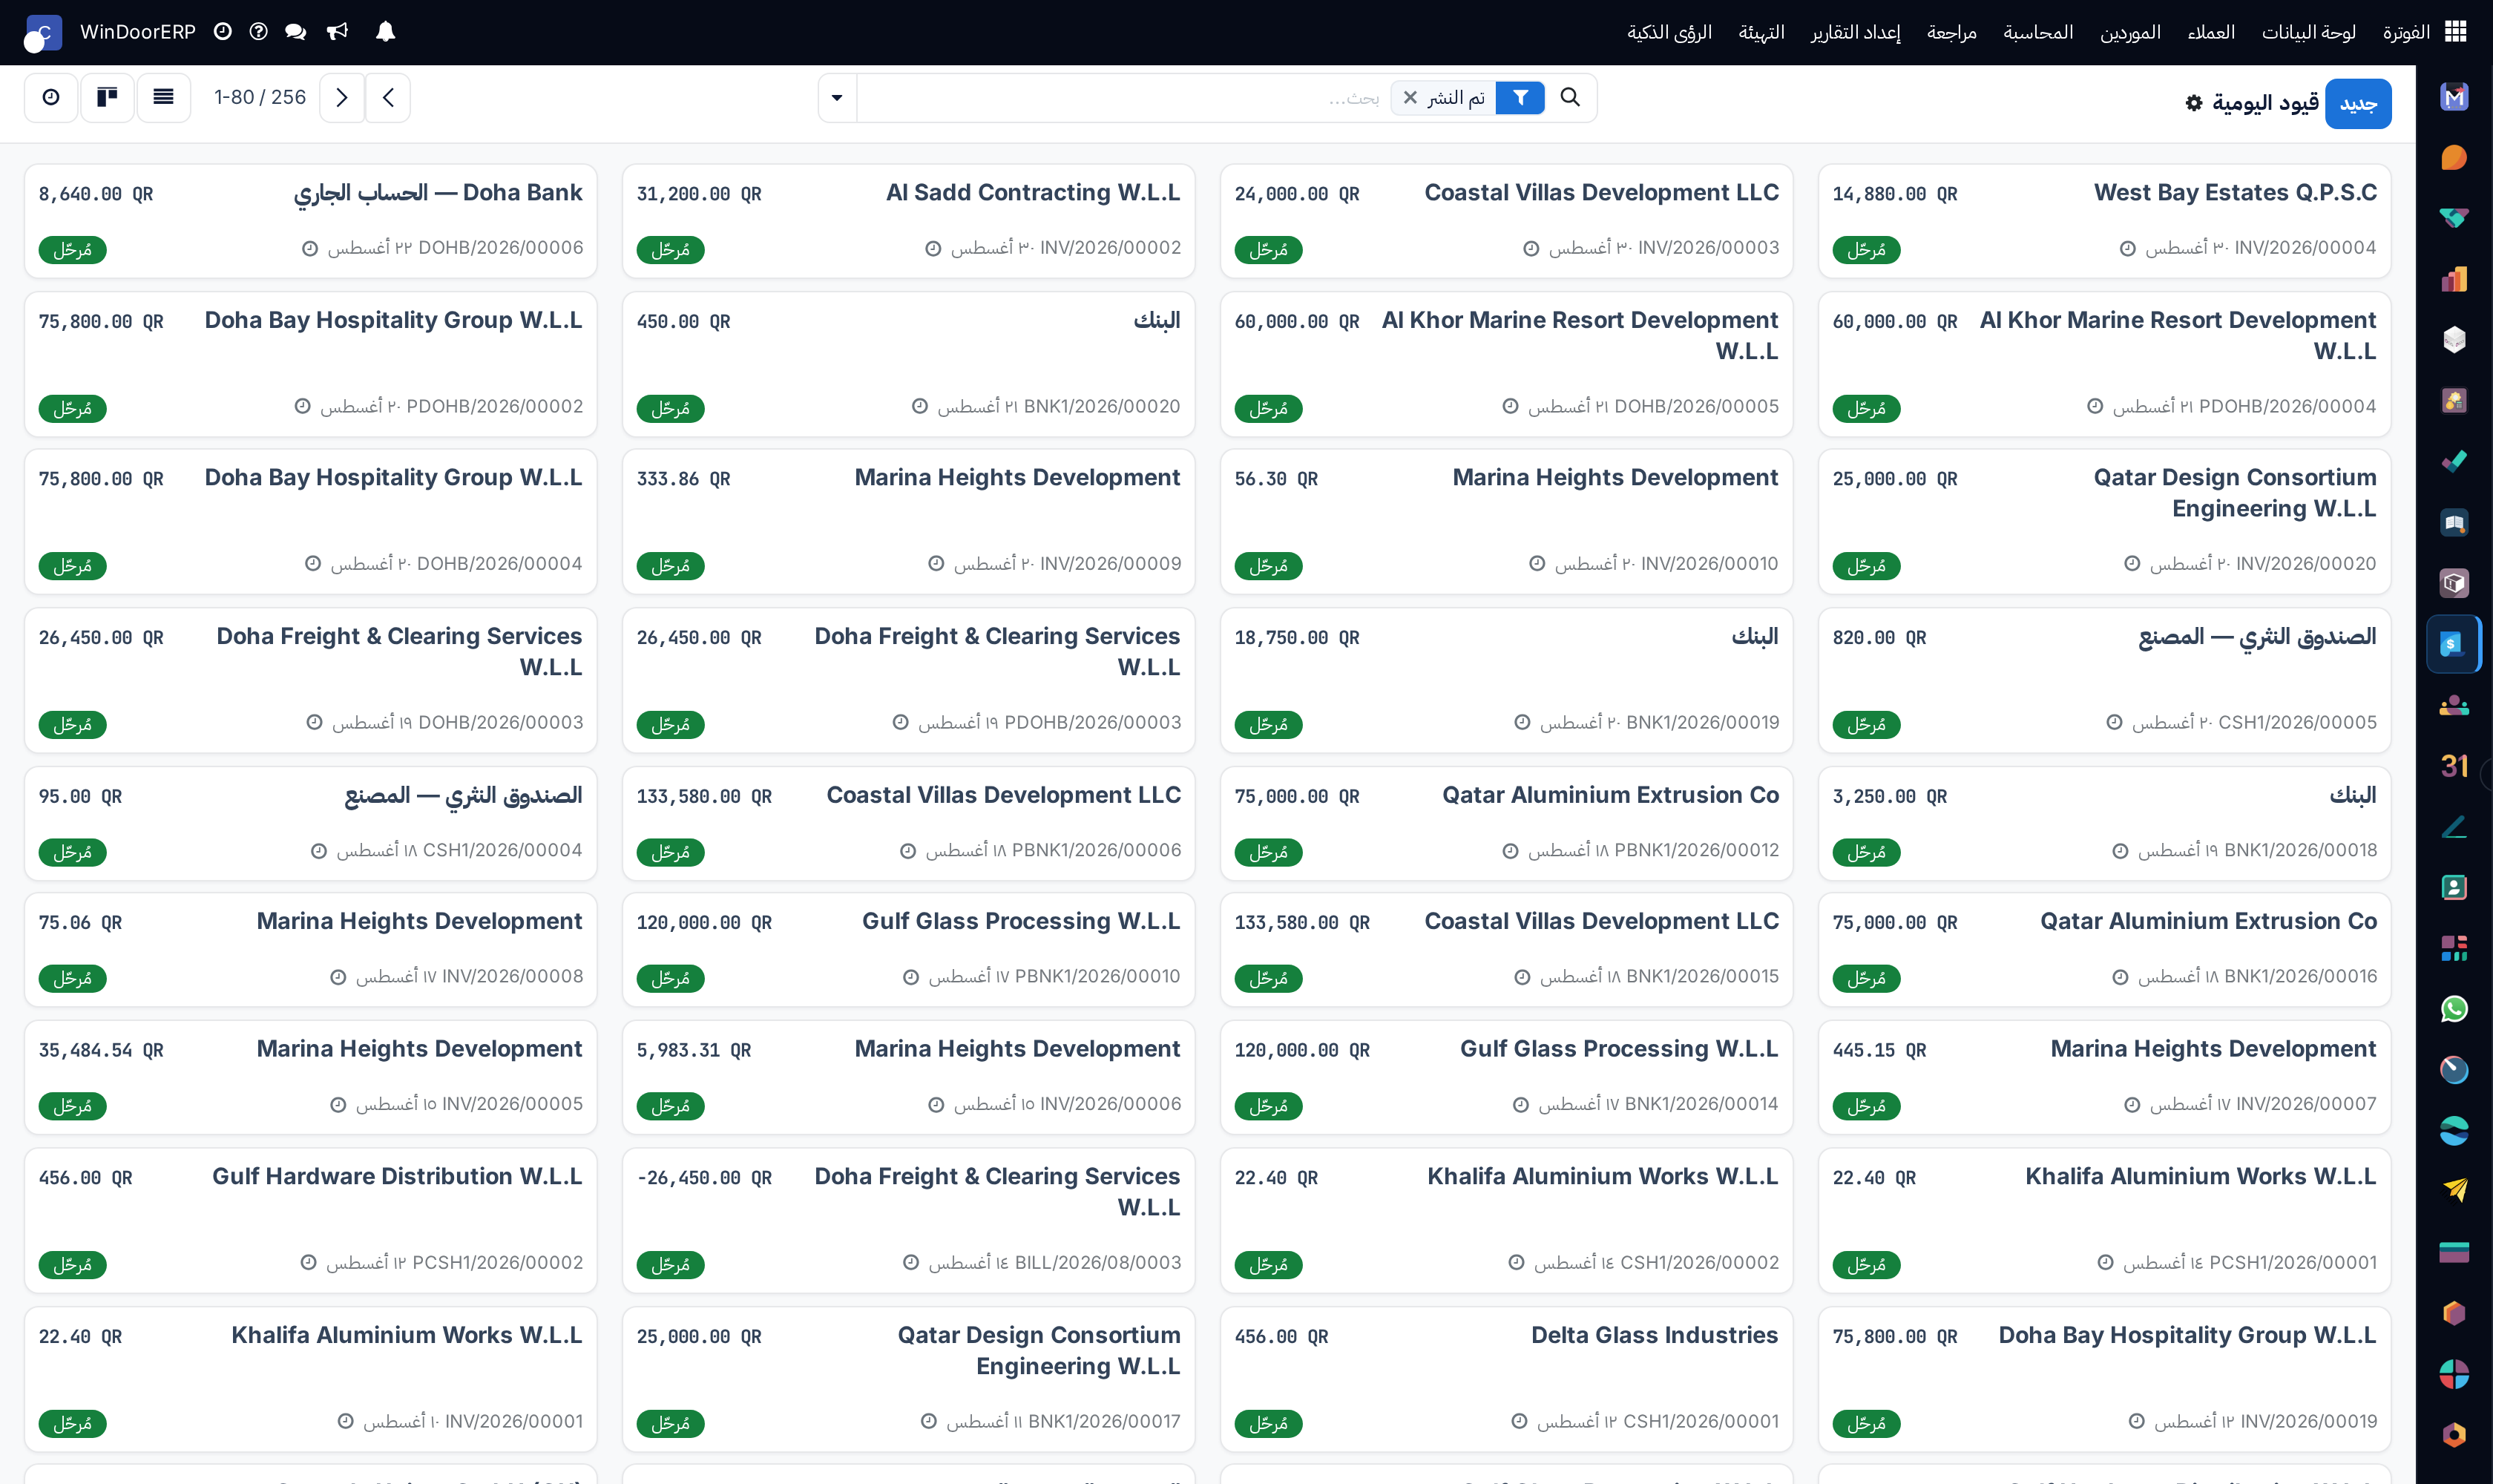Remove the 'تم النشر' filter tag
2493x1484 pixels.
[x=1410, y=98]
